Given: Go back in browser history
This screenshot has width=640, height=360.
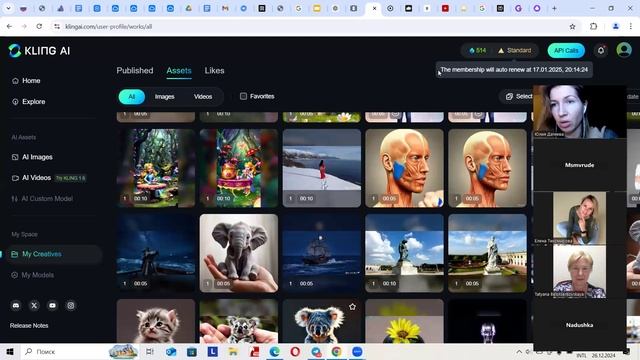Looking at the screenshot, I should click(9, 27).
